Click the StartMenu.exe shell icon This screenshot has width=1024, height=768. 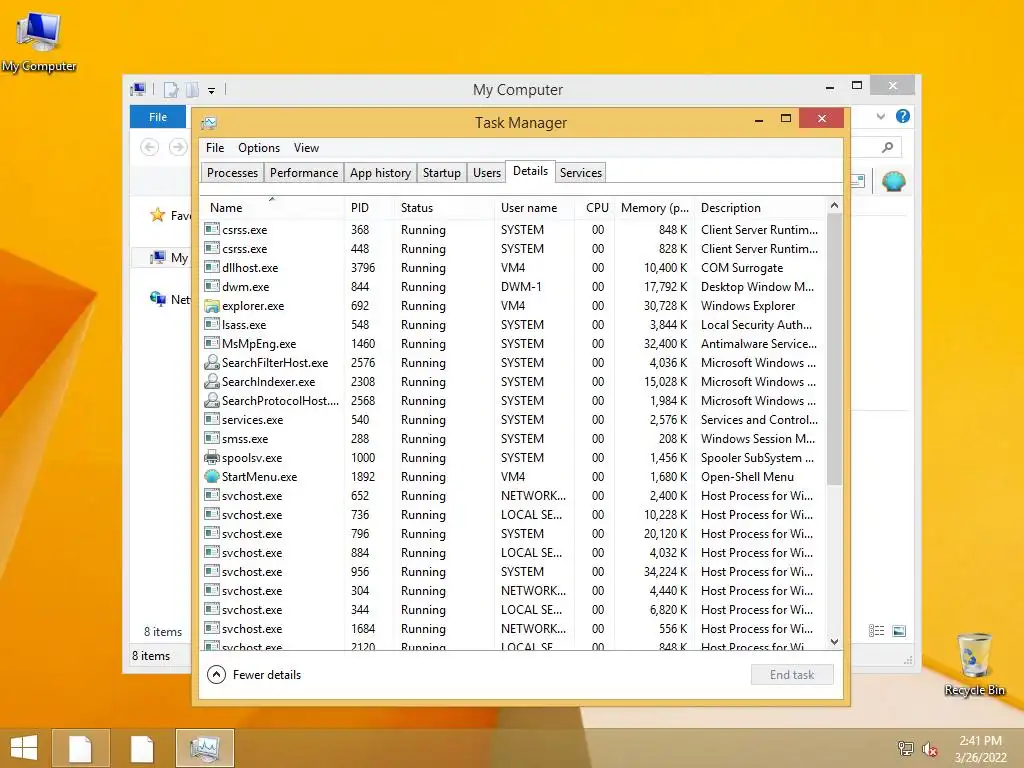212,477
